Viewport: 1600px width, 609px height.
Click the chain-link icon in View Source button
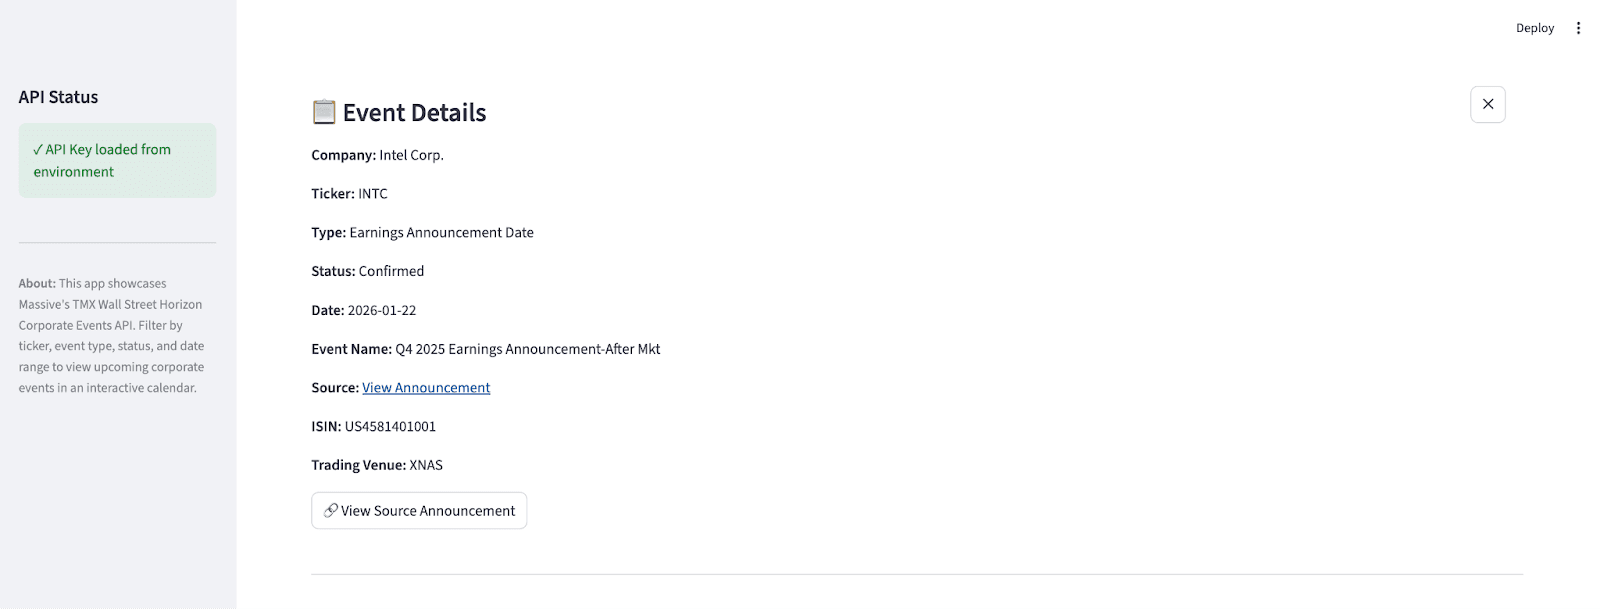330,510
